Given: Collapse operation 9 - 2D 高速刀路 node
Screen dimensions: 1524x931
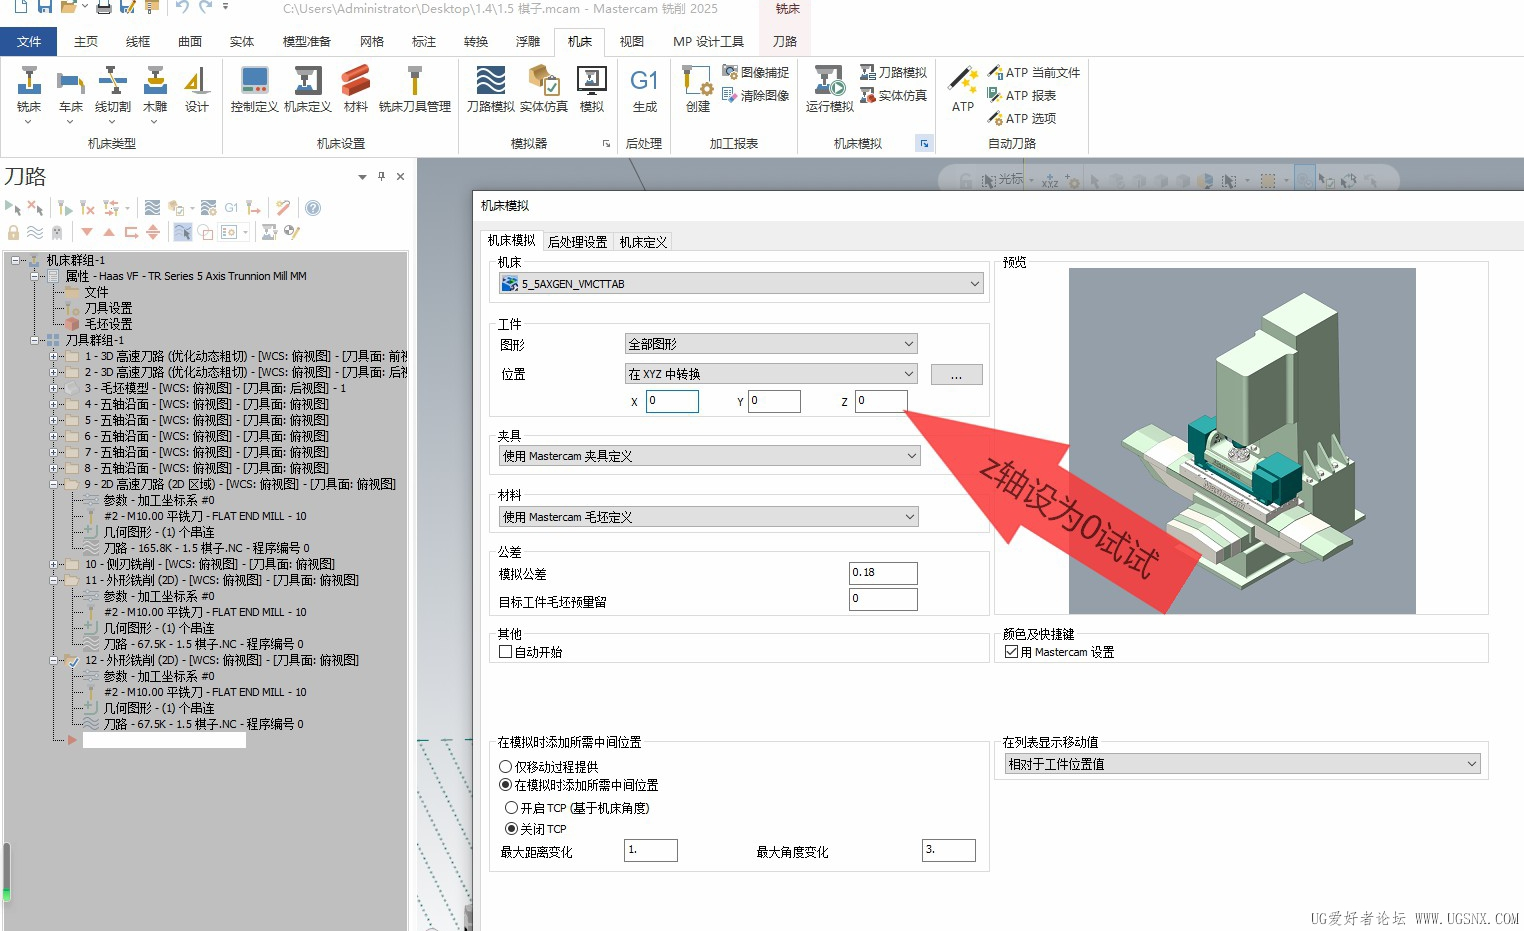Looking at the screenshot, I should (54, 484).
